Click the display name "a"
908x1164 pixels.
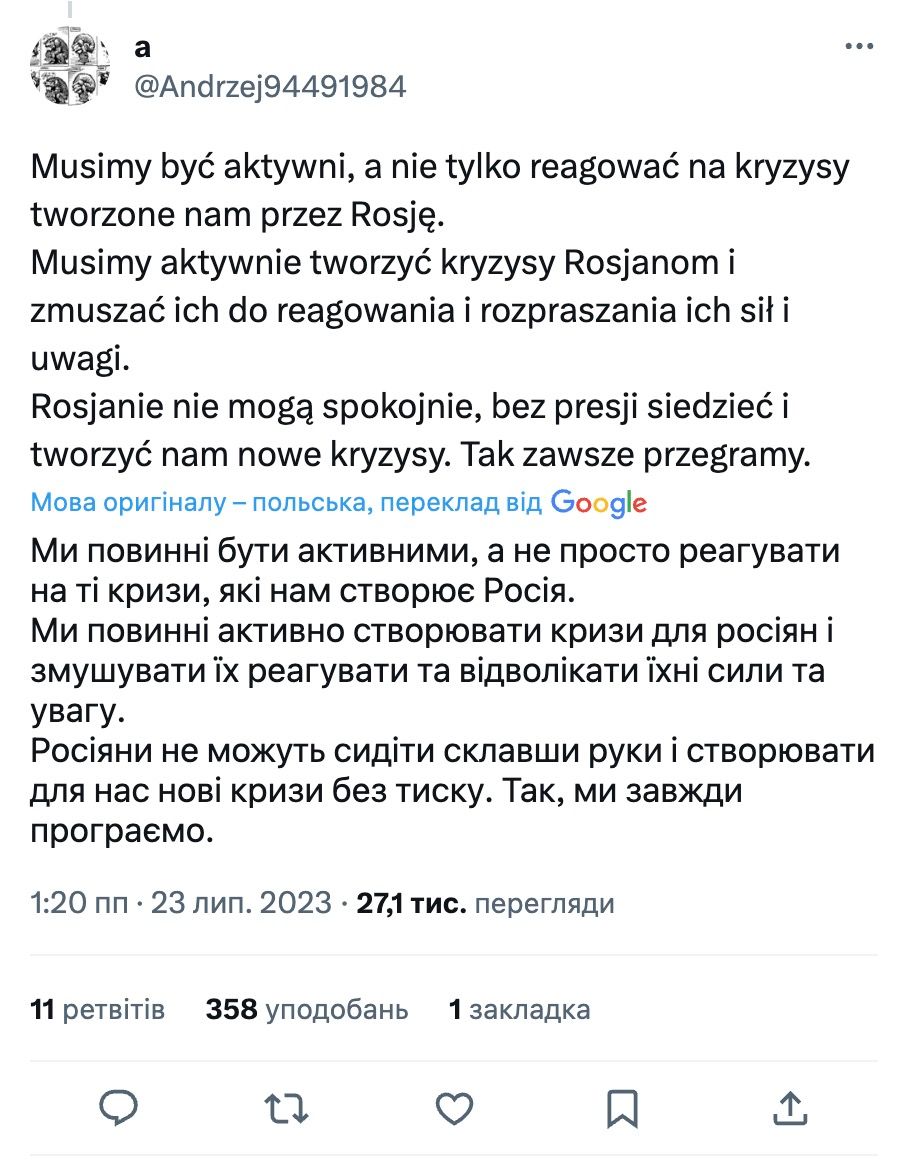pos(141,47)
